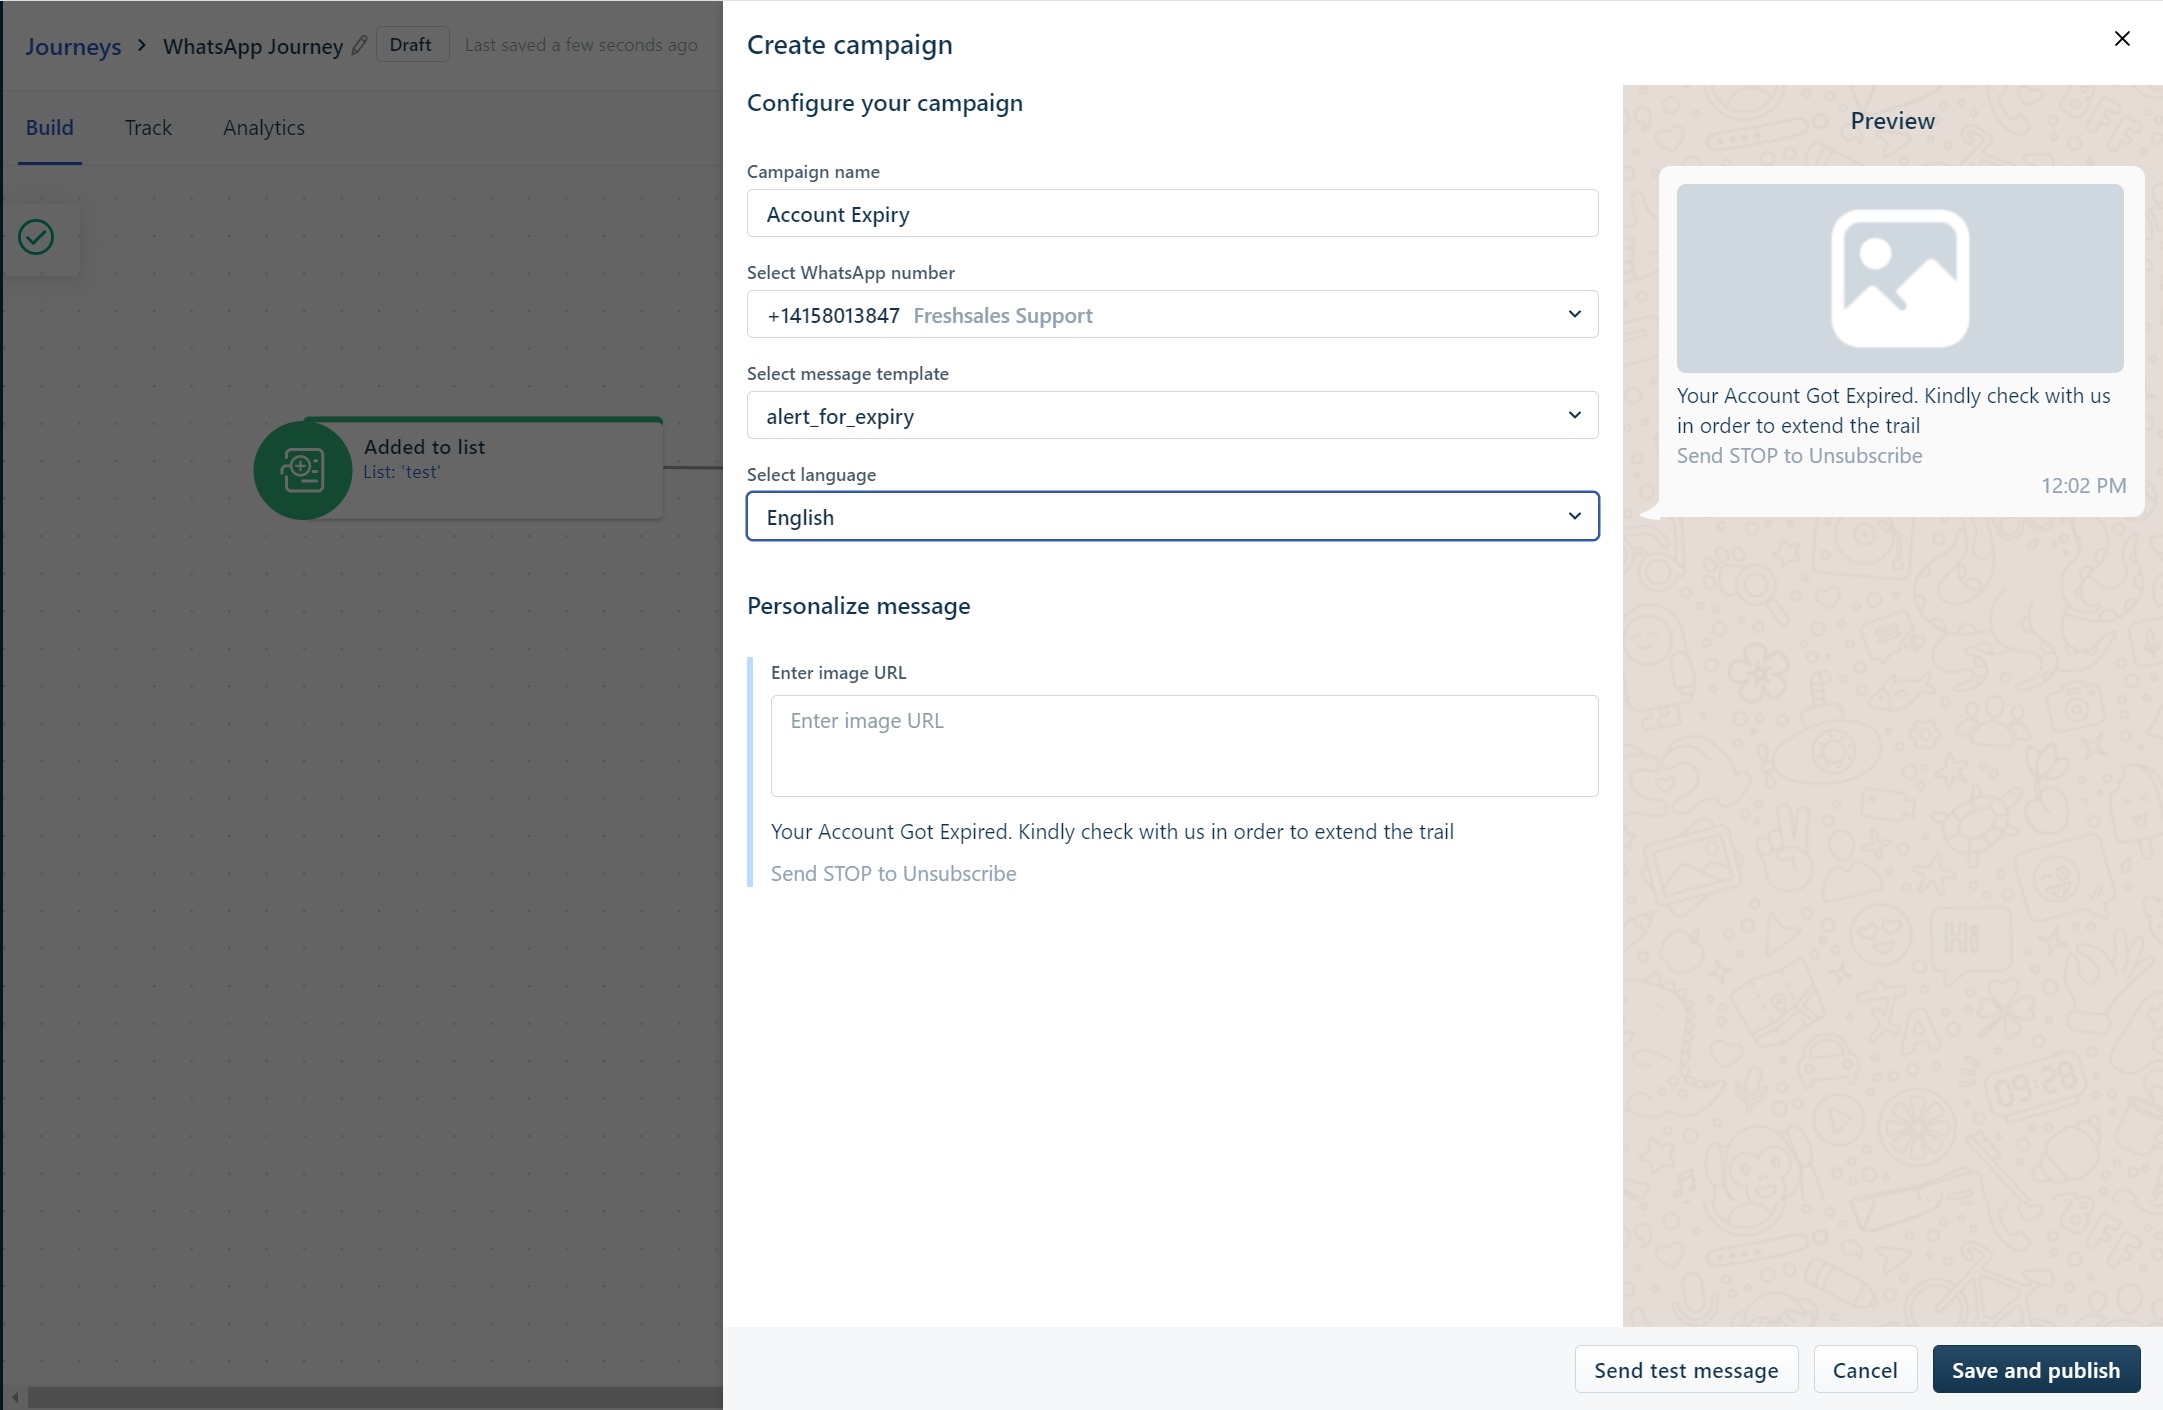This screenshot has height=1410, width=2163.
Task: Click Send test message button
Action: pyautogui.click(x=1686, y=1370)
